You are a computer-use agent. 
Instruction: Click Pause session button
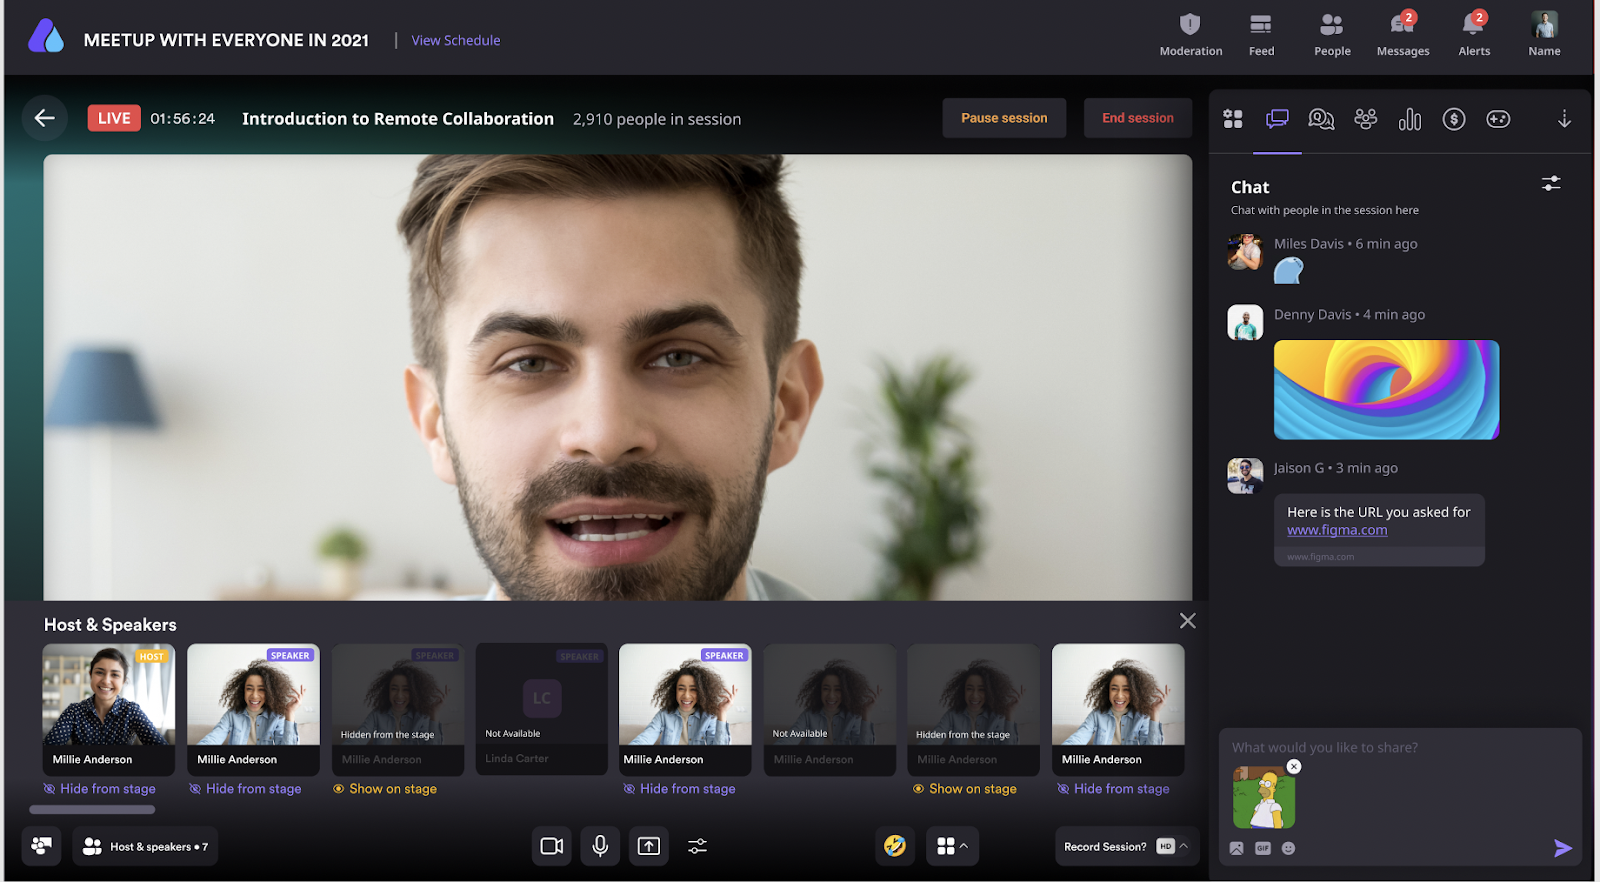pos(1004,118)
